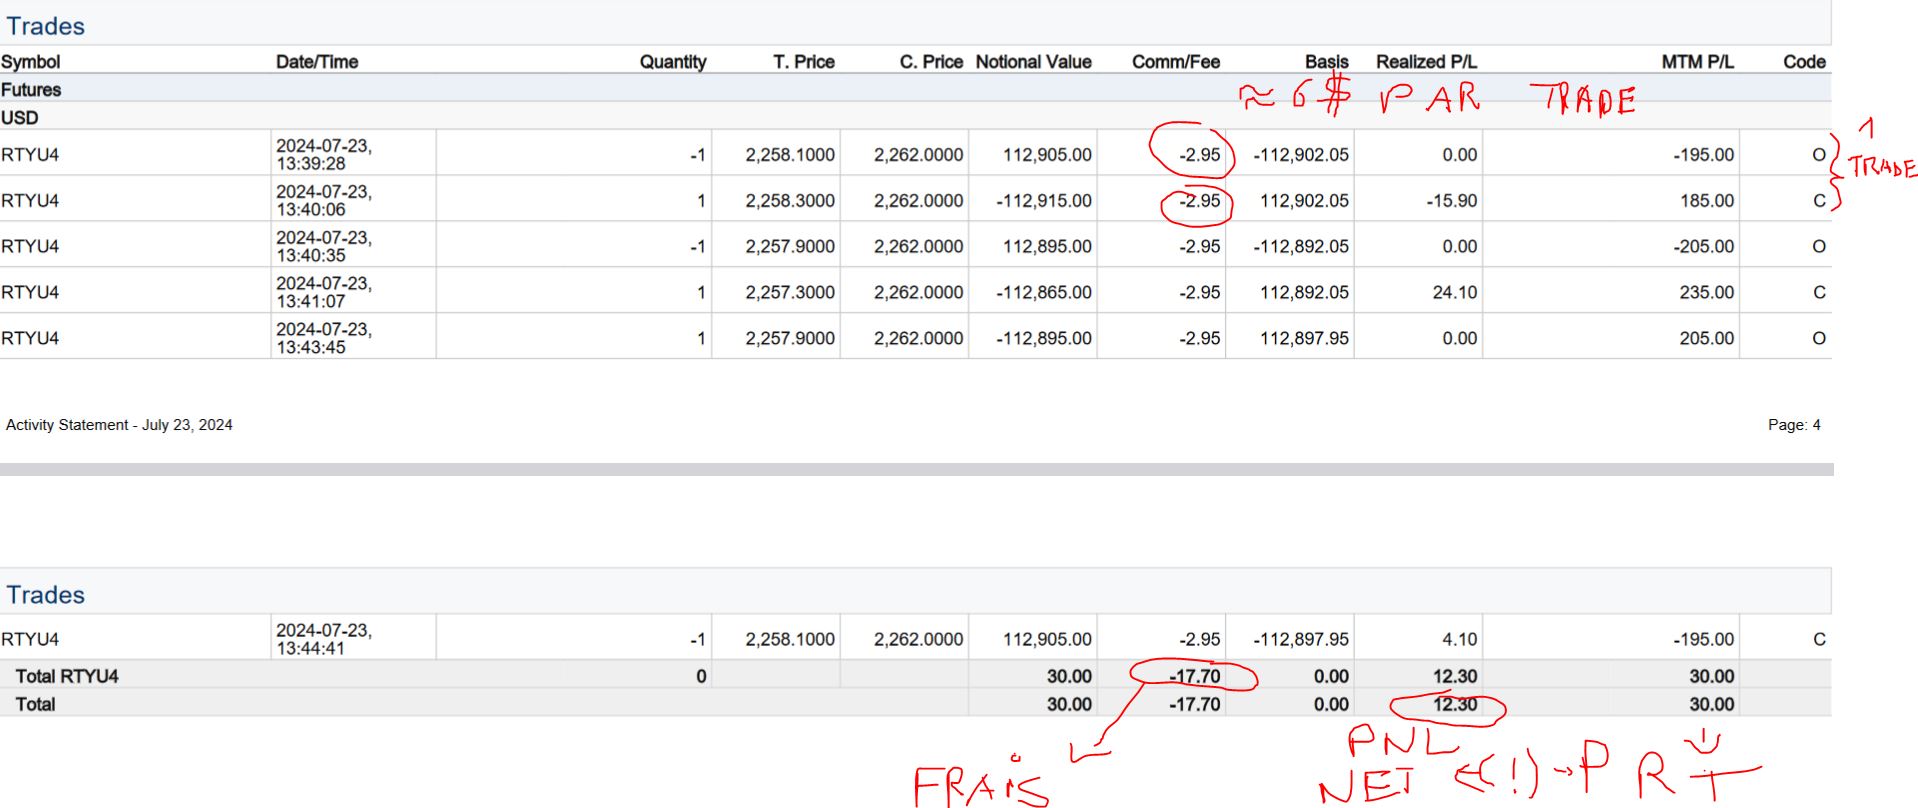Click the Page: 4 footer label
This screenshot has height=808, width=1918.
[x=1794, y=425]
